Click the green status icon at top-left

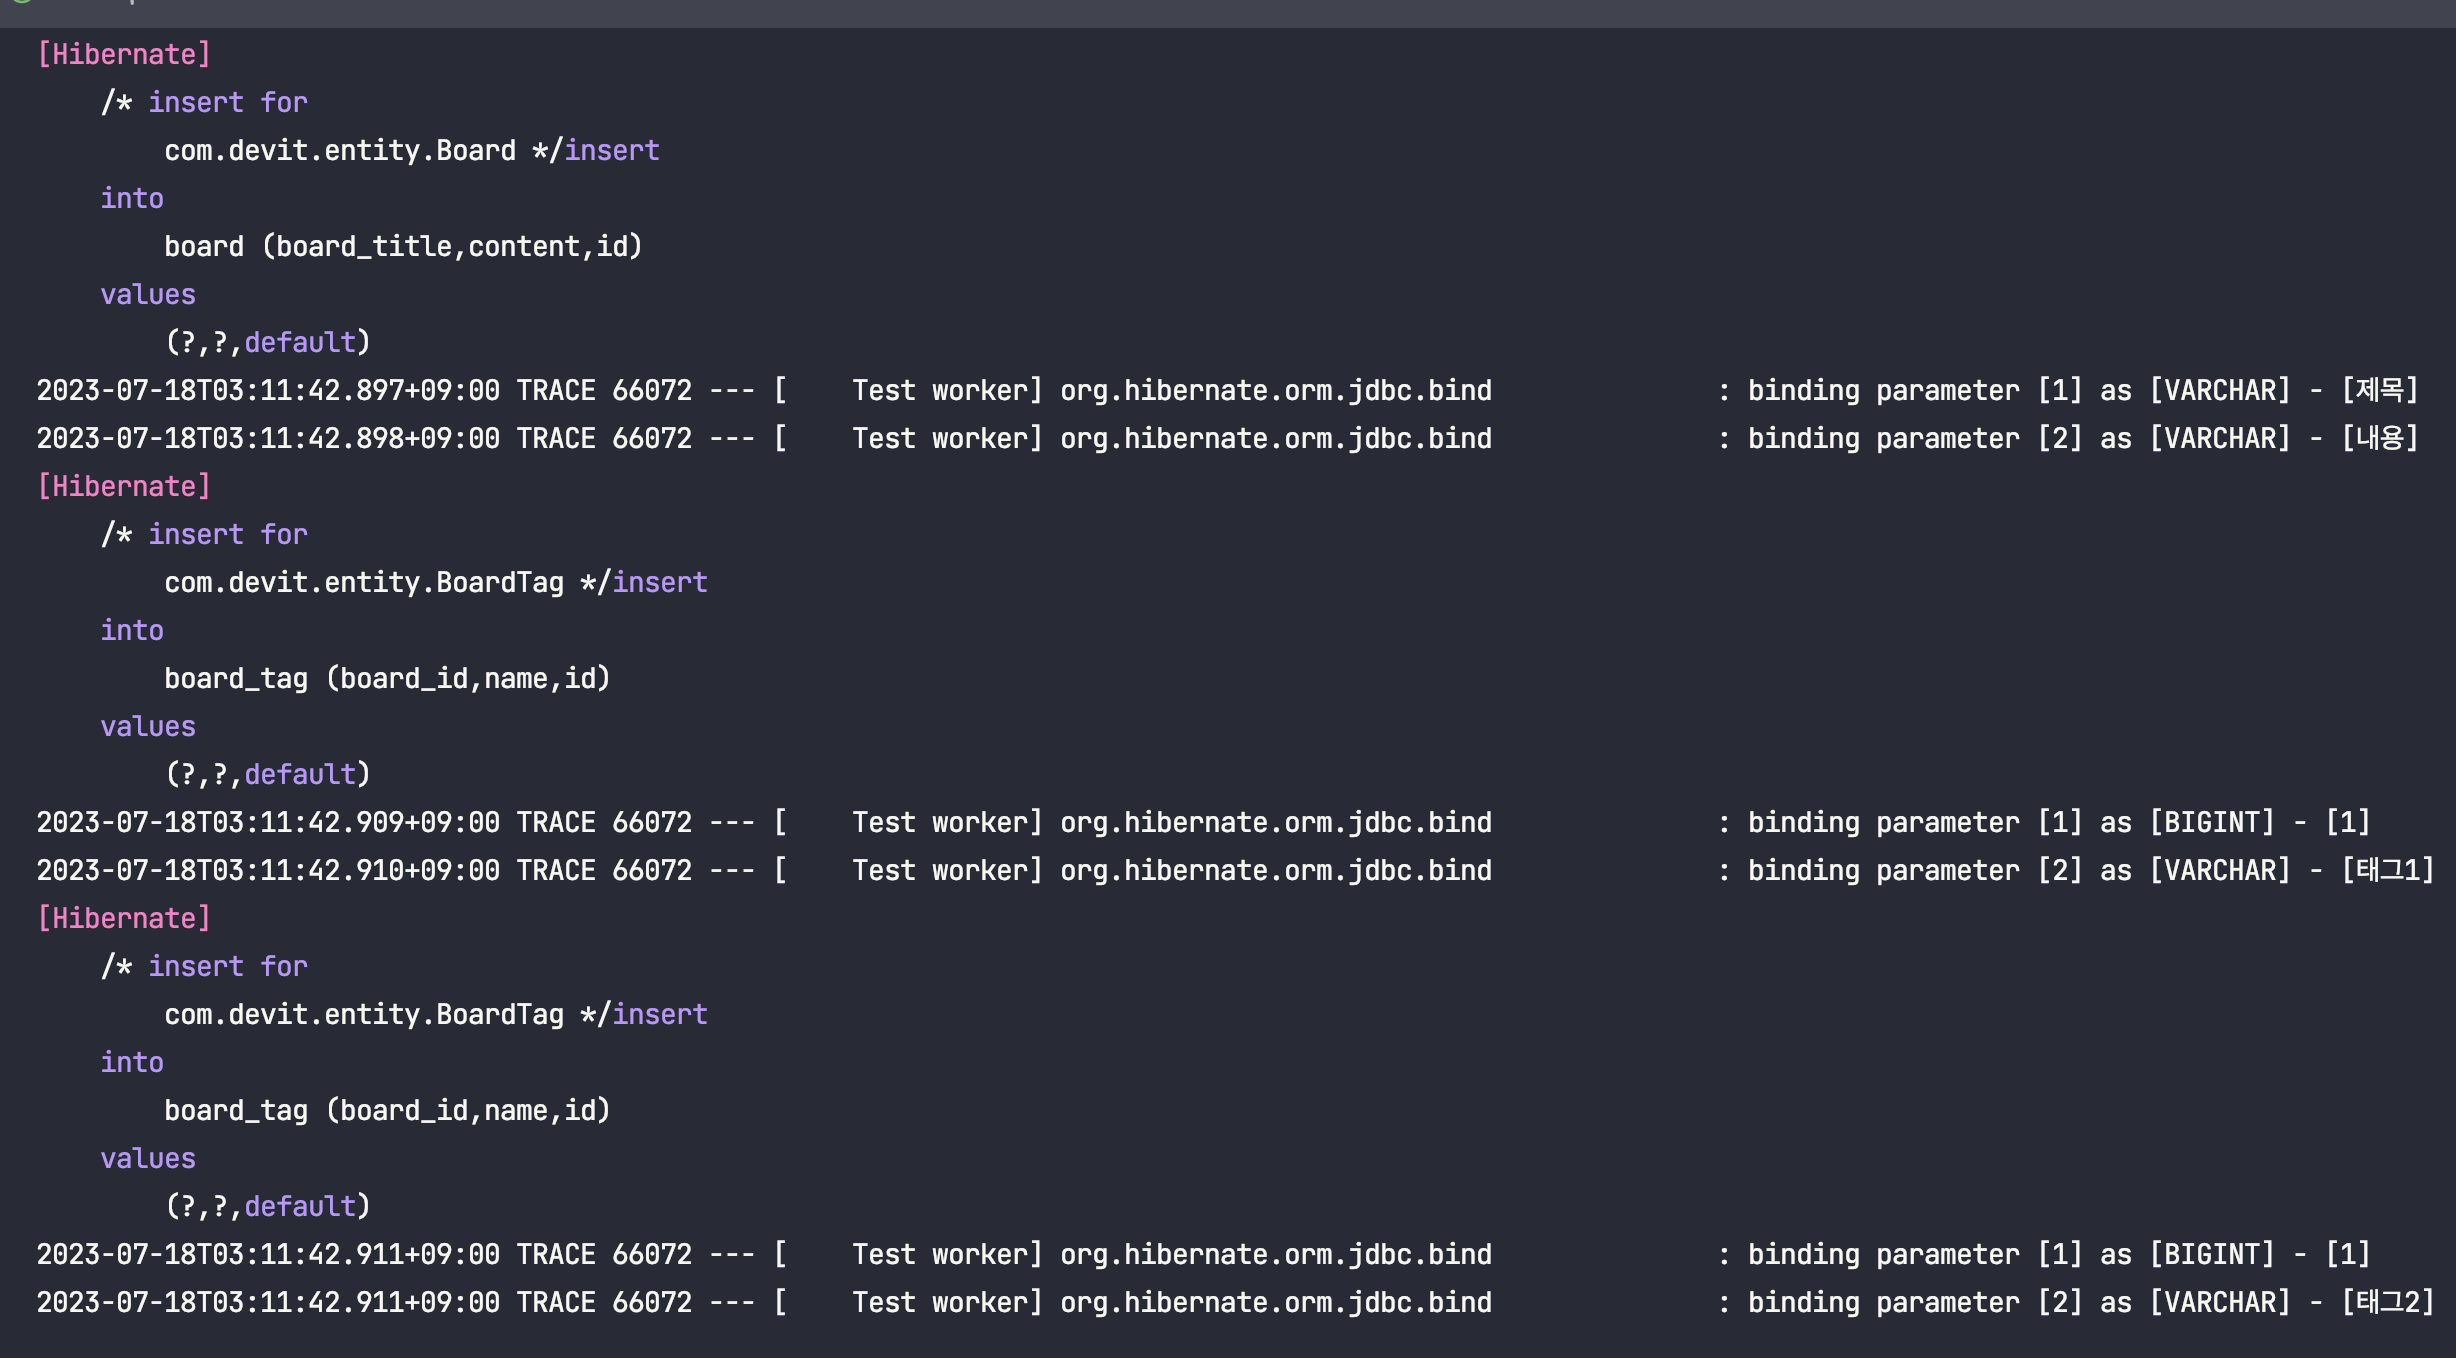coord(22,2)
